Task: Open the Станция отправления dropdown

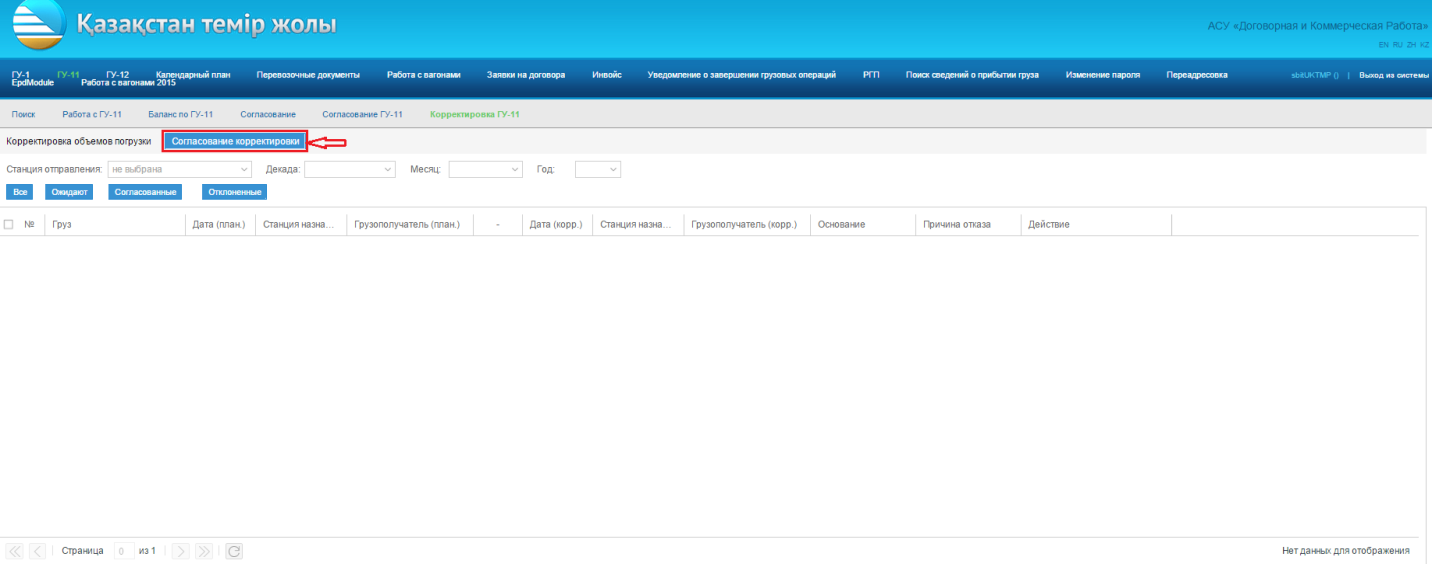Action: pyautogui.click(x=180, y=170)
